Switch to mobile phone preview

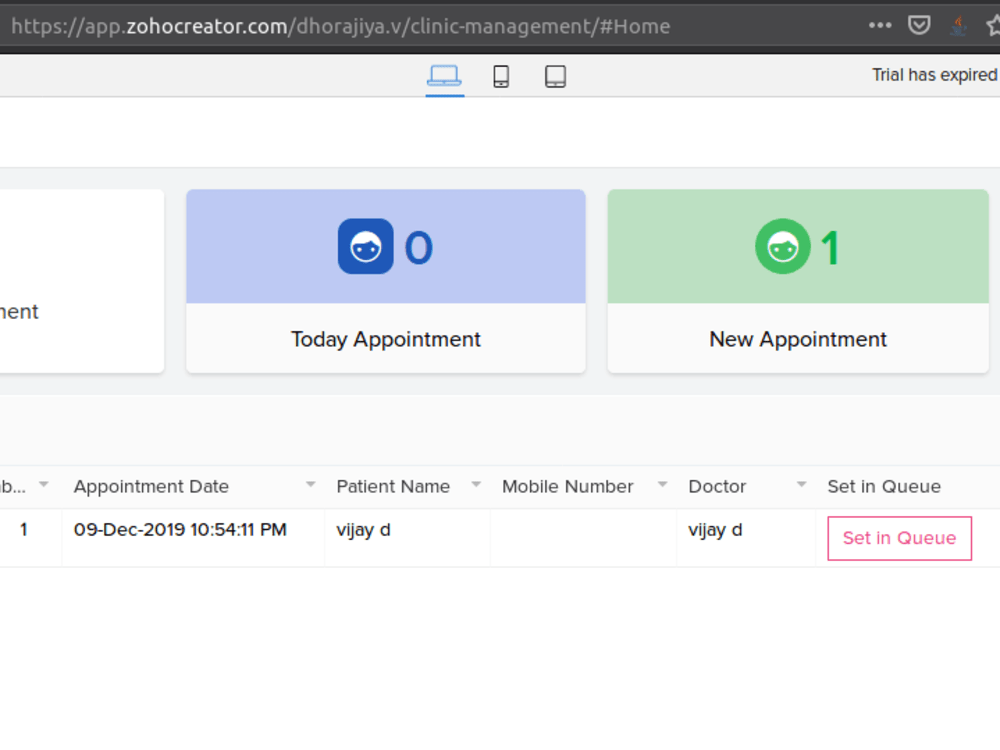tap(501, 76)
